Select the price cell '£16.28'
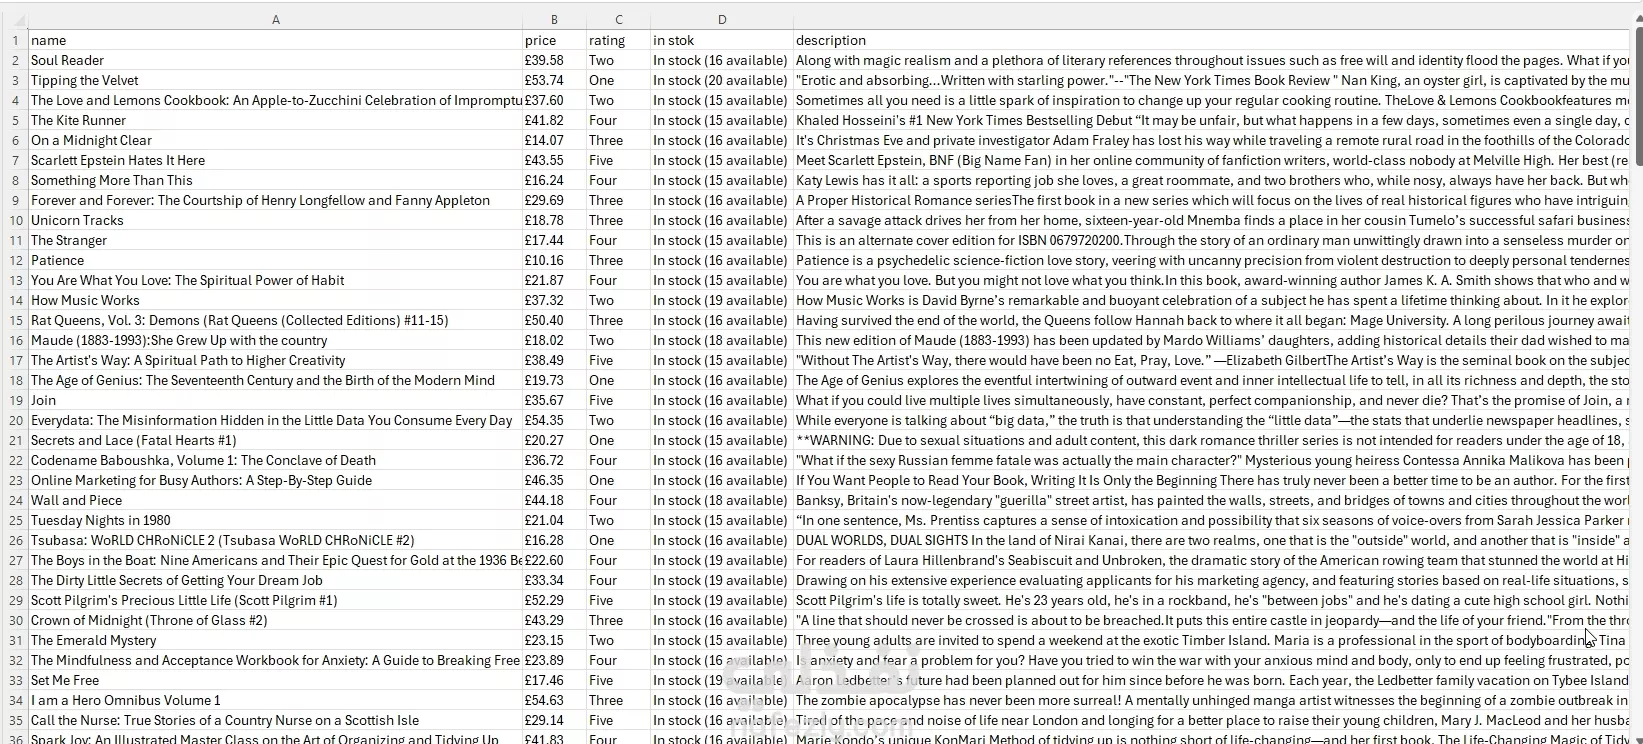The image size is (1643, 744). (554, 540)
